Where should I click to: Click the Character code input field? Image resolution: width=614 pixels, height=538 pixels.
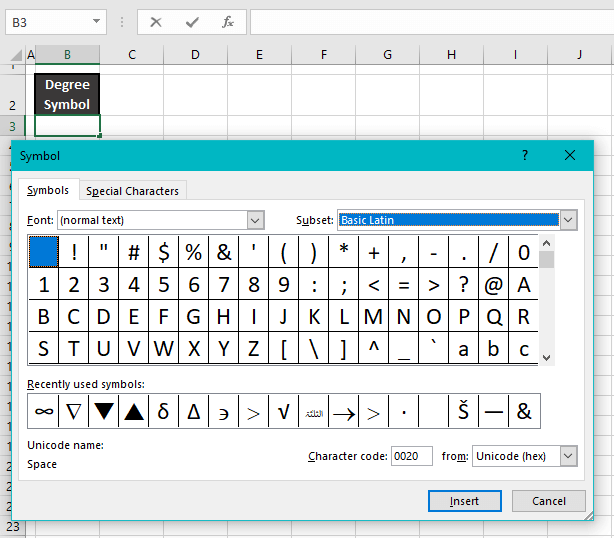tap(411, 456)
